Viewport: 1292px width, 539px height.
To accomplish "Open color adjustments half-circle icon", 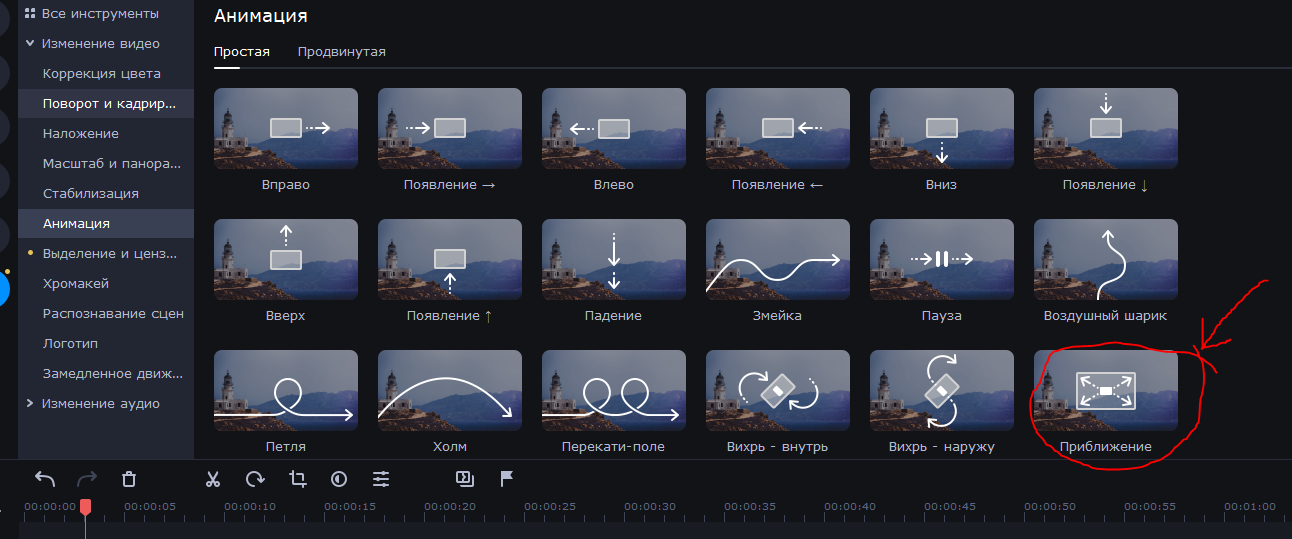I will (x=339, y=479).
